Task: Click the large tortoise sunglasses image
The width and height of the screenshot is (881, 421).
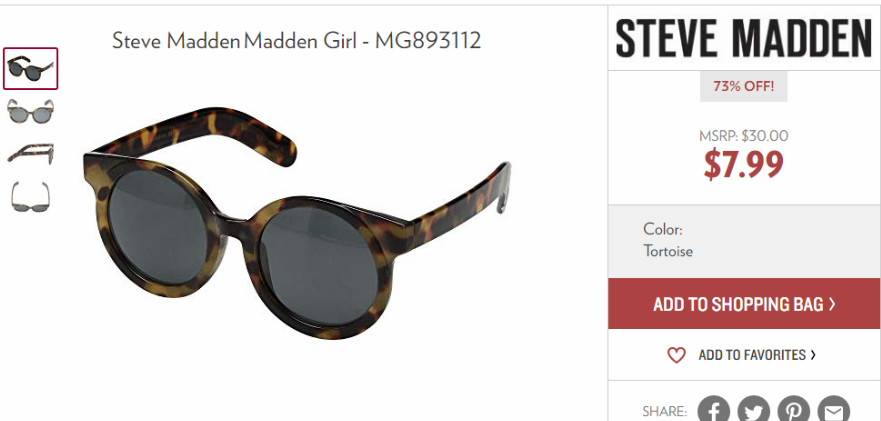Action: (297, 223)
